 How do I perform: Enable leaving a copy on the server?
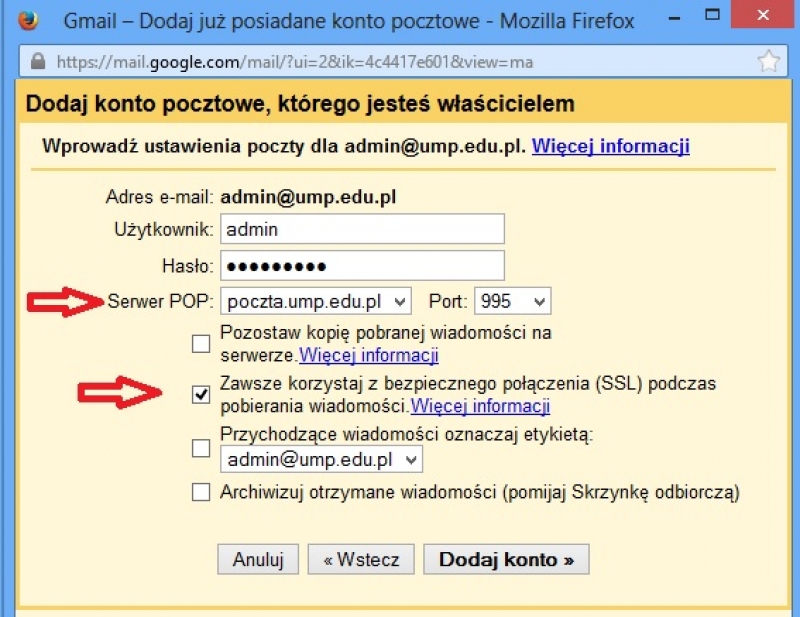201,344
